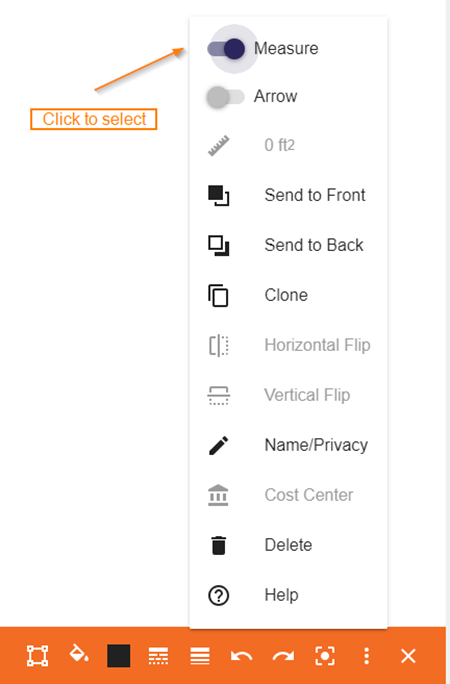Image resolution: width=450 pixels, height=684 pixels.
Task: Click the paint bucket fill tool
Action: [x=79, y=653]
